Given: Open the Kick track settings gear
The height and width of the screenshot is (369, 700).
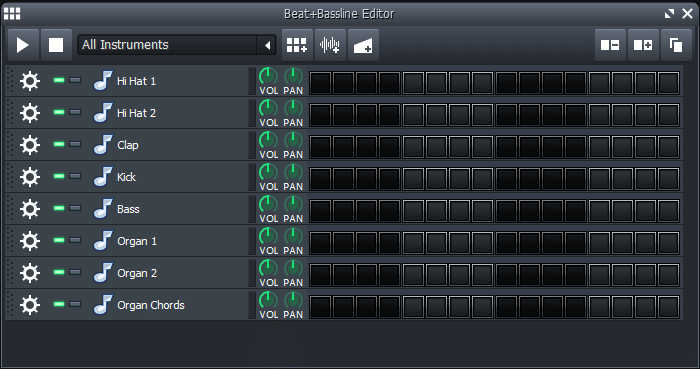Looking at the screenshot, I should (x=30, y=177).
